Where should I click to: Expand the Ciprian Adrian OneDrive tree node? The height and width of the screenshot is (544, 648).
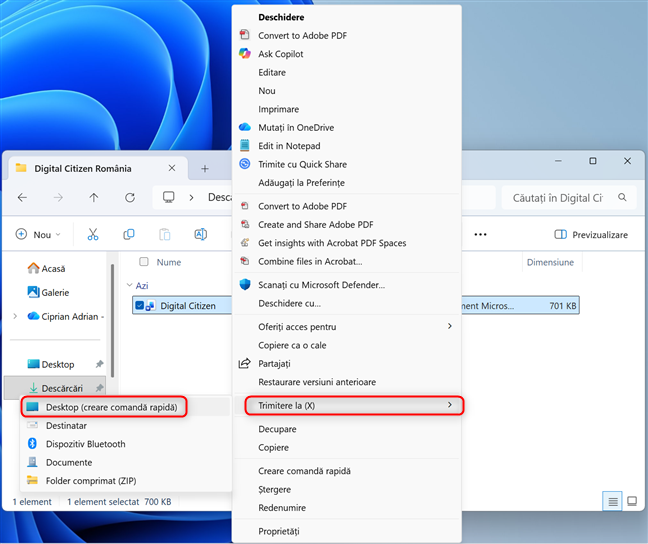coord(14,316)
